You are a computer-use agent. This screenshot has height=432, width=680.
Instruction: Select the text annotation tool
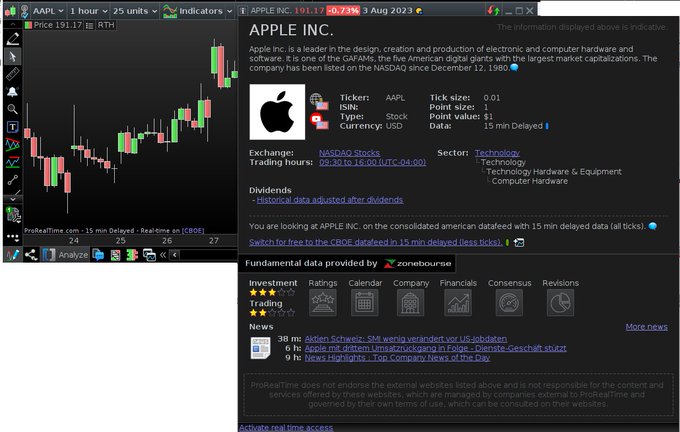(13, 127)
